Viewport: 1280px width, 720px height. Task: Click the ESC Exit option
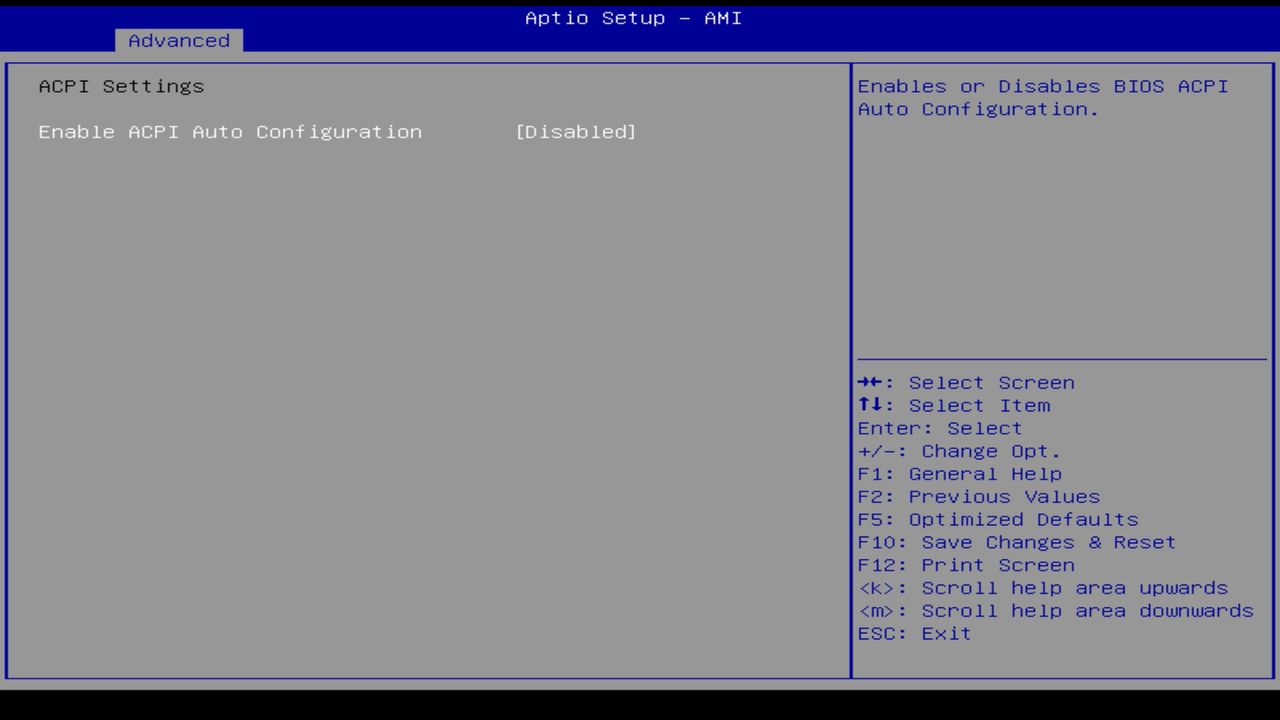coord(913,633)
